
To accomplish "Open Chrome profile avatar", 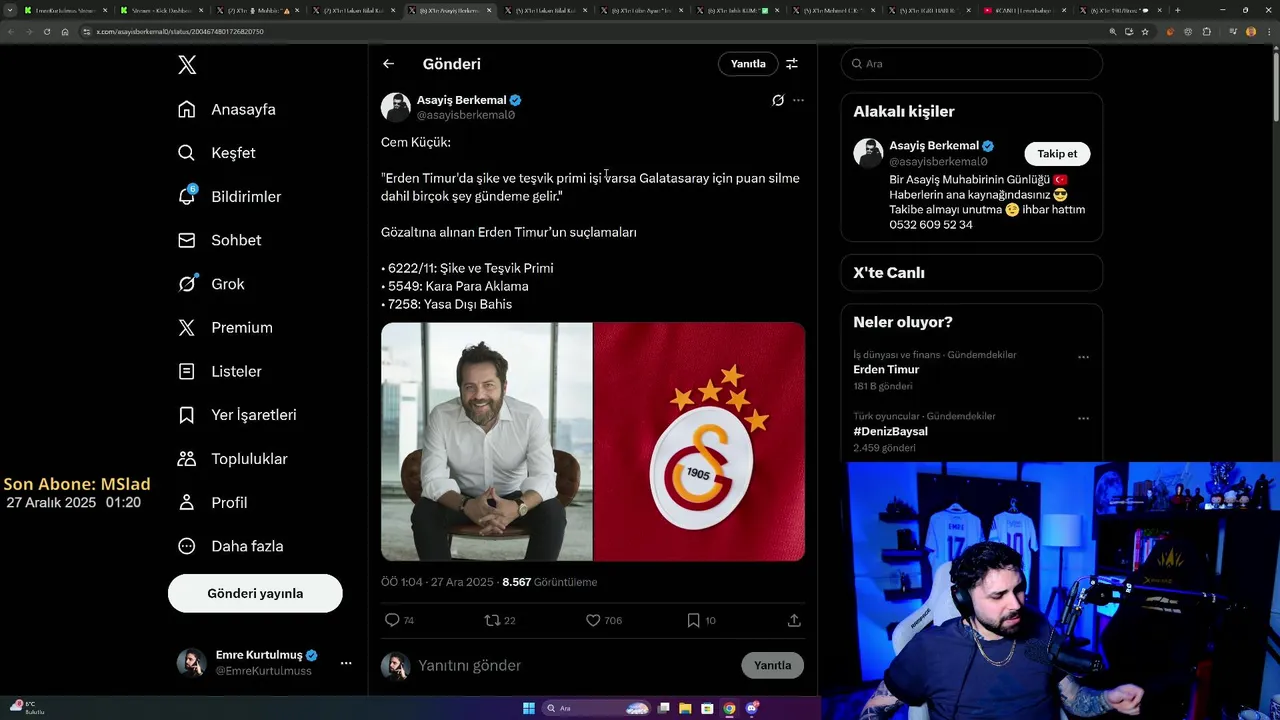I will point(1250,32).
